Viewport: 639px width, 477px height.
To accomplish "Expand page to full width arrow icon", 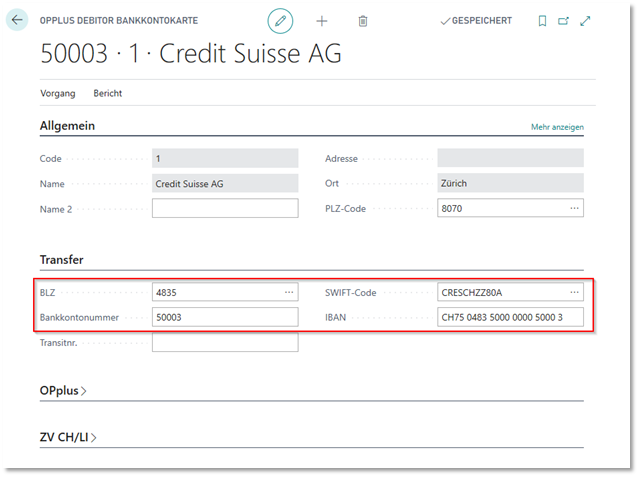I will [x=585, y=21].
